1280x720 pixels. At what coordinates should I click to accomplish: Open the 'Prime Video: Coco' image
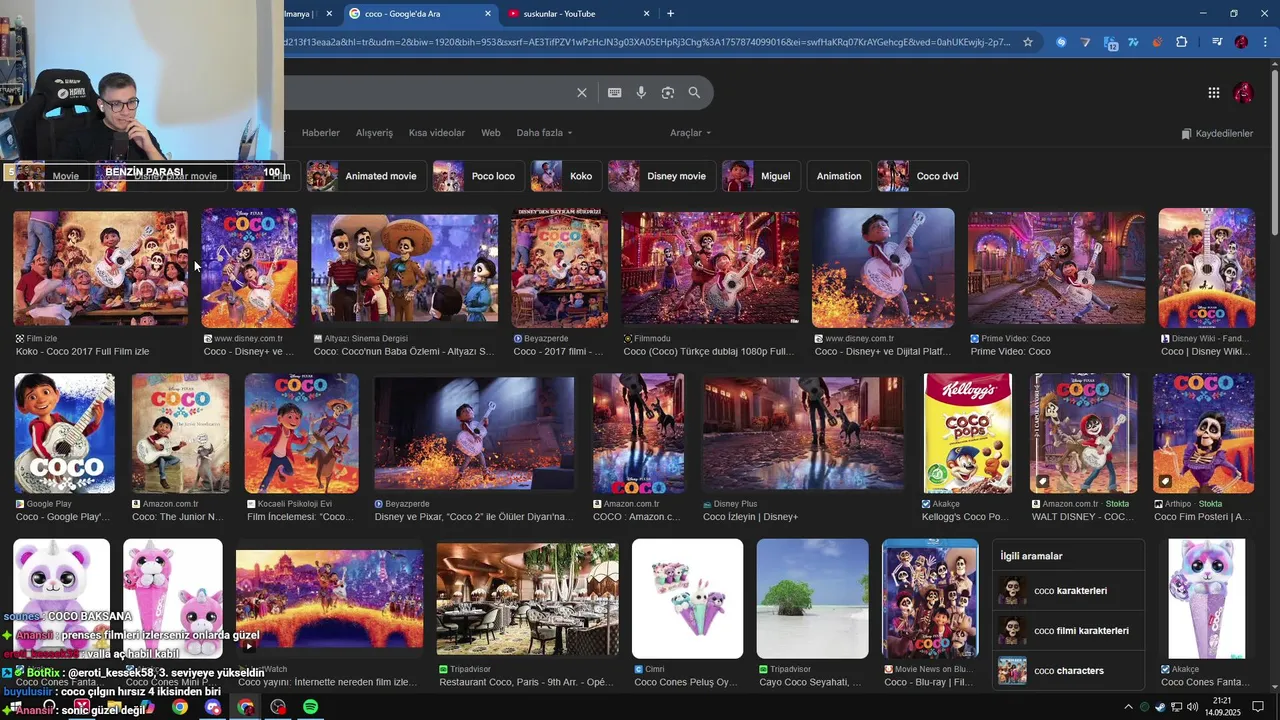pyautogui.click(x=1056, y=268)
